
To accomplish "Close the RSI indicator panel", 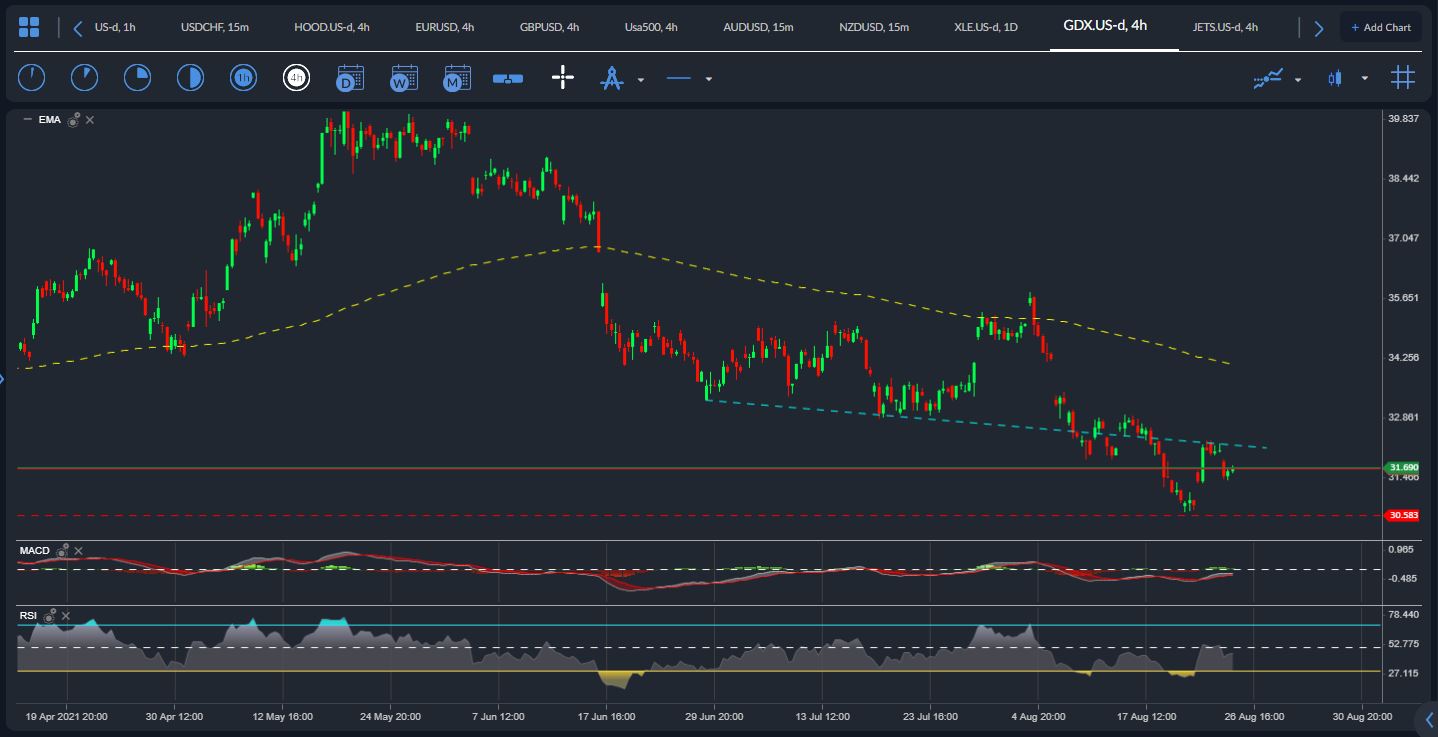I will coord(66,615).
